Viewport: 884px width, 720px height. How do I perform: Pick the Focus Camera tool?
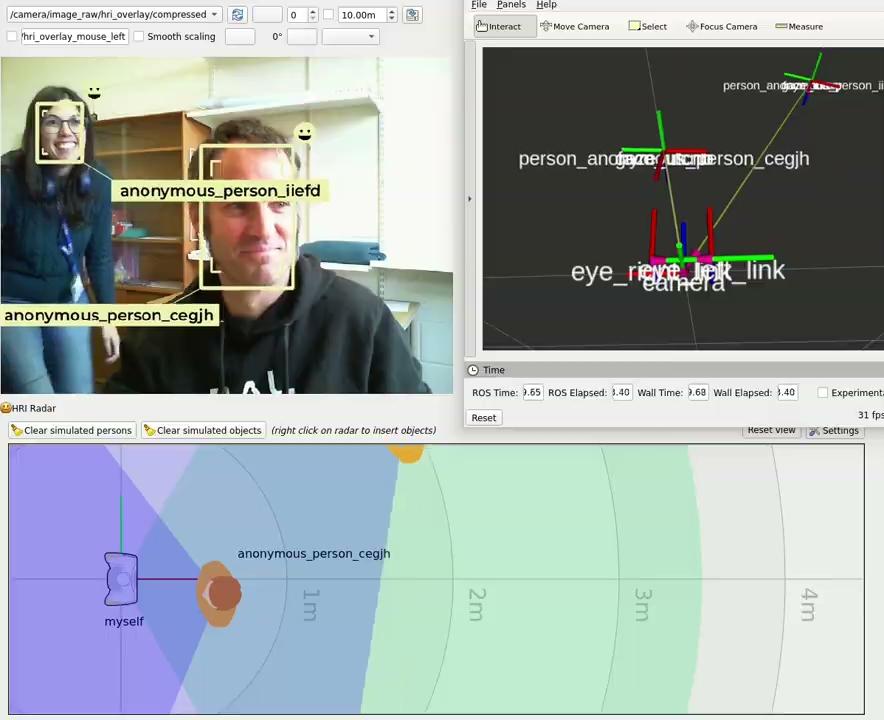coord(721,26)
